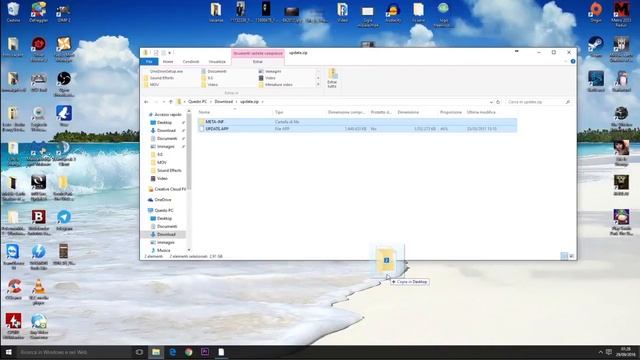Expand the extract destinations list arrow
640x360 pixels.
(x=318, y=84)
